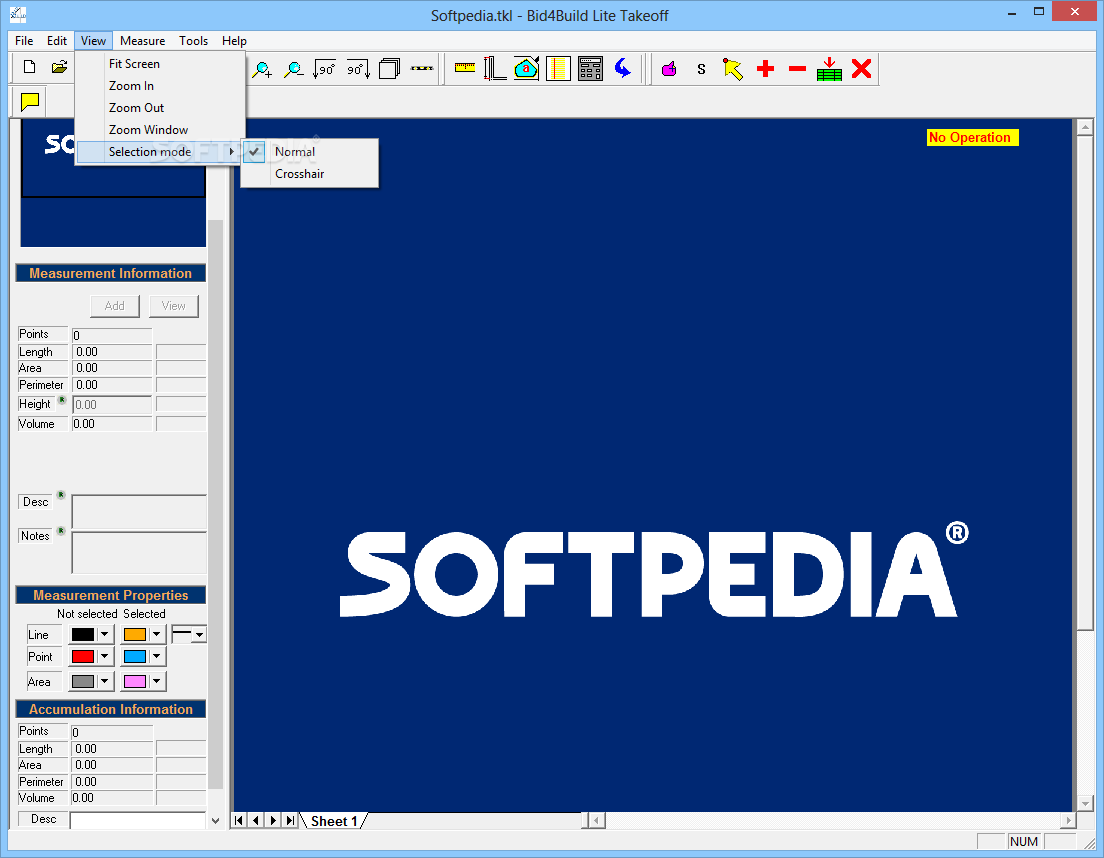Image resolution: width=1104 pixels, height=858 pixels.
Task: Open Point not-selected color dropdown
Action: tap(104, 657)
